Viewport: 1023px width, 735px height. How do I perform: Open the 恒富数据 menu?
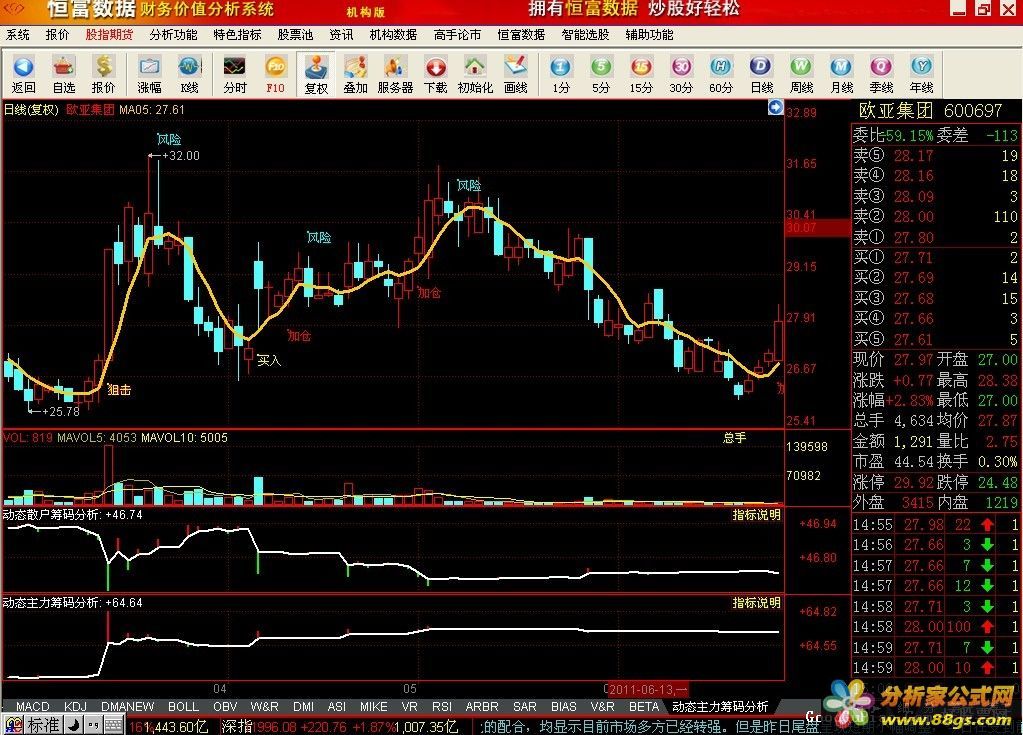click(521, 35)
